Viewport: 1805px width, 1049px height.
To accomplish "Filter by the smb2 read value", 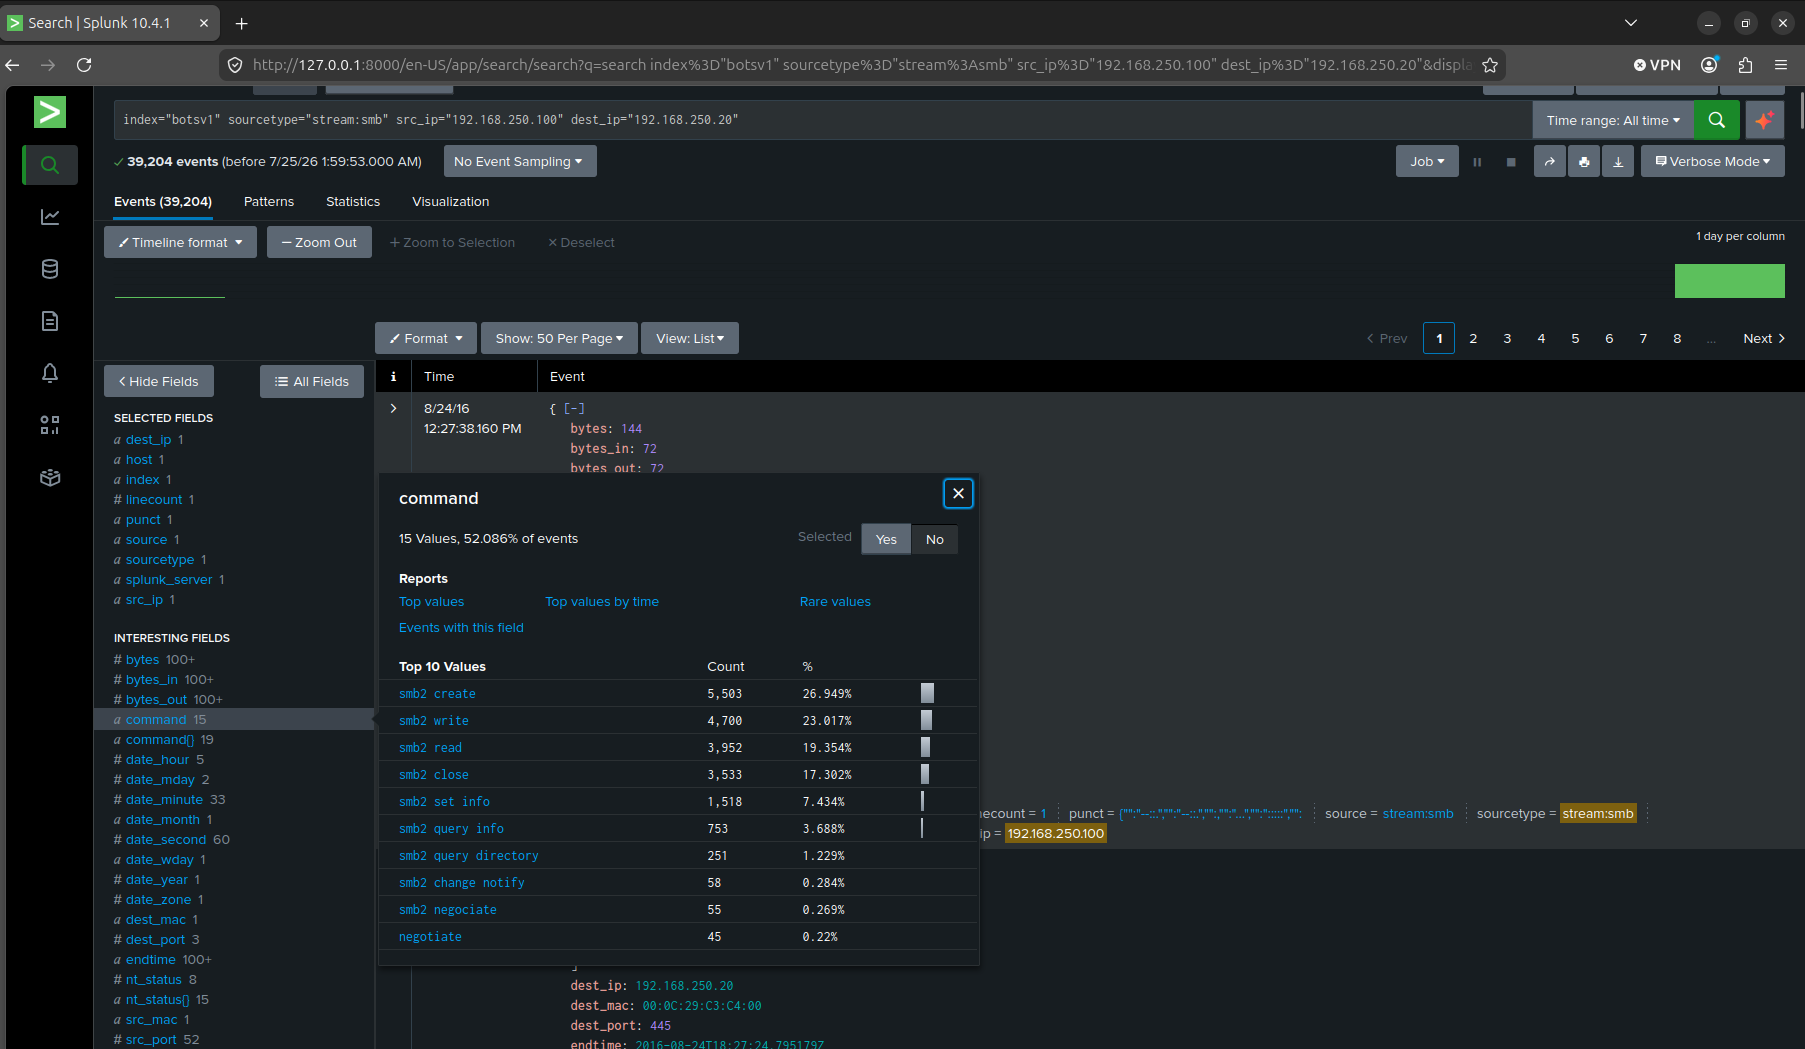I will click(x=430, y=748).
